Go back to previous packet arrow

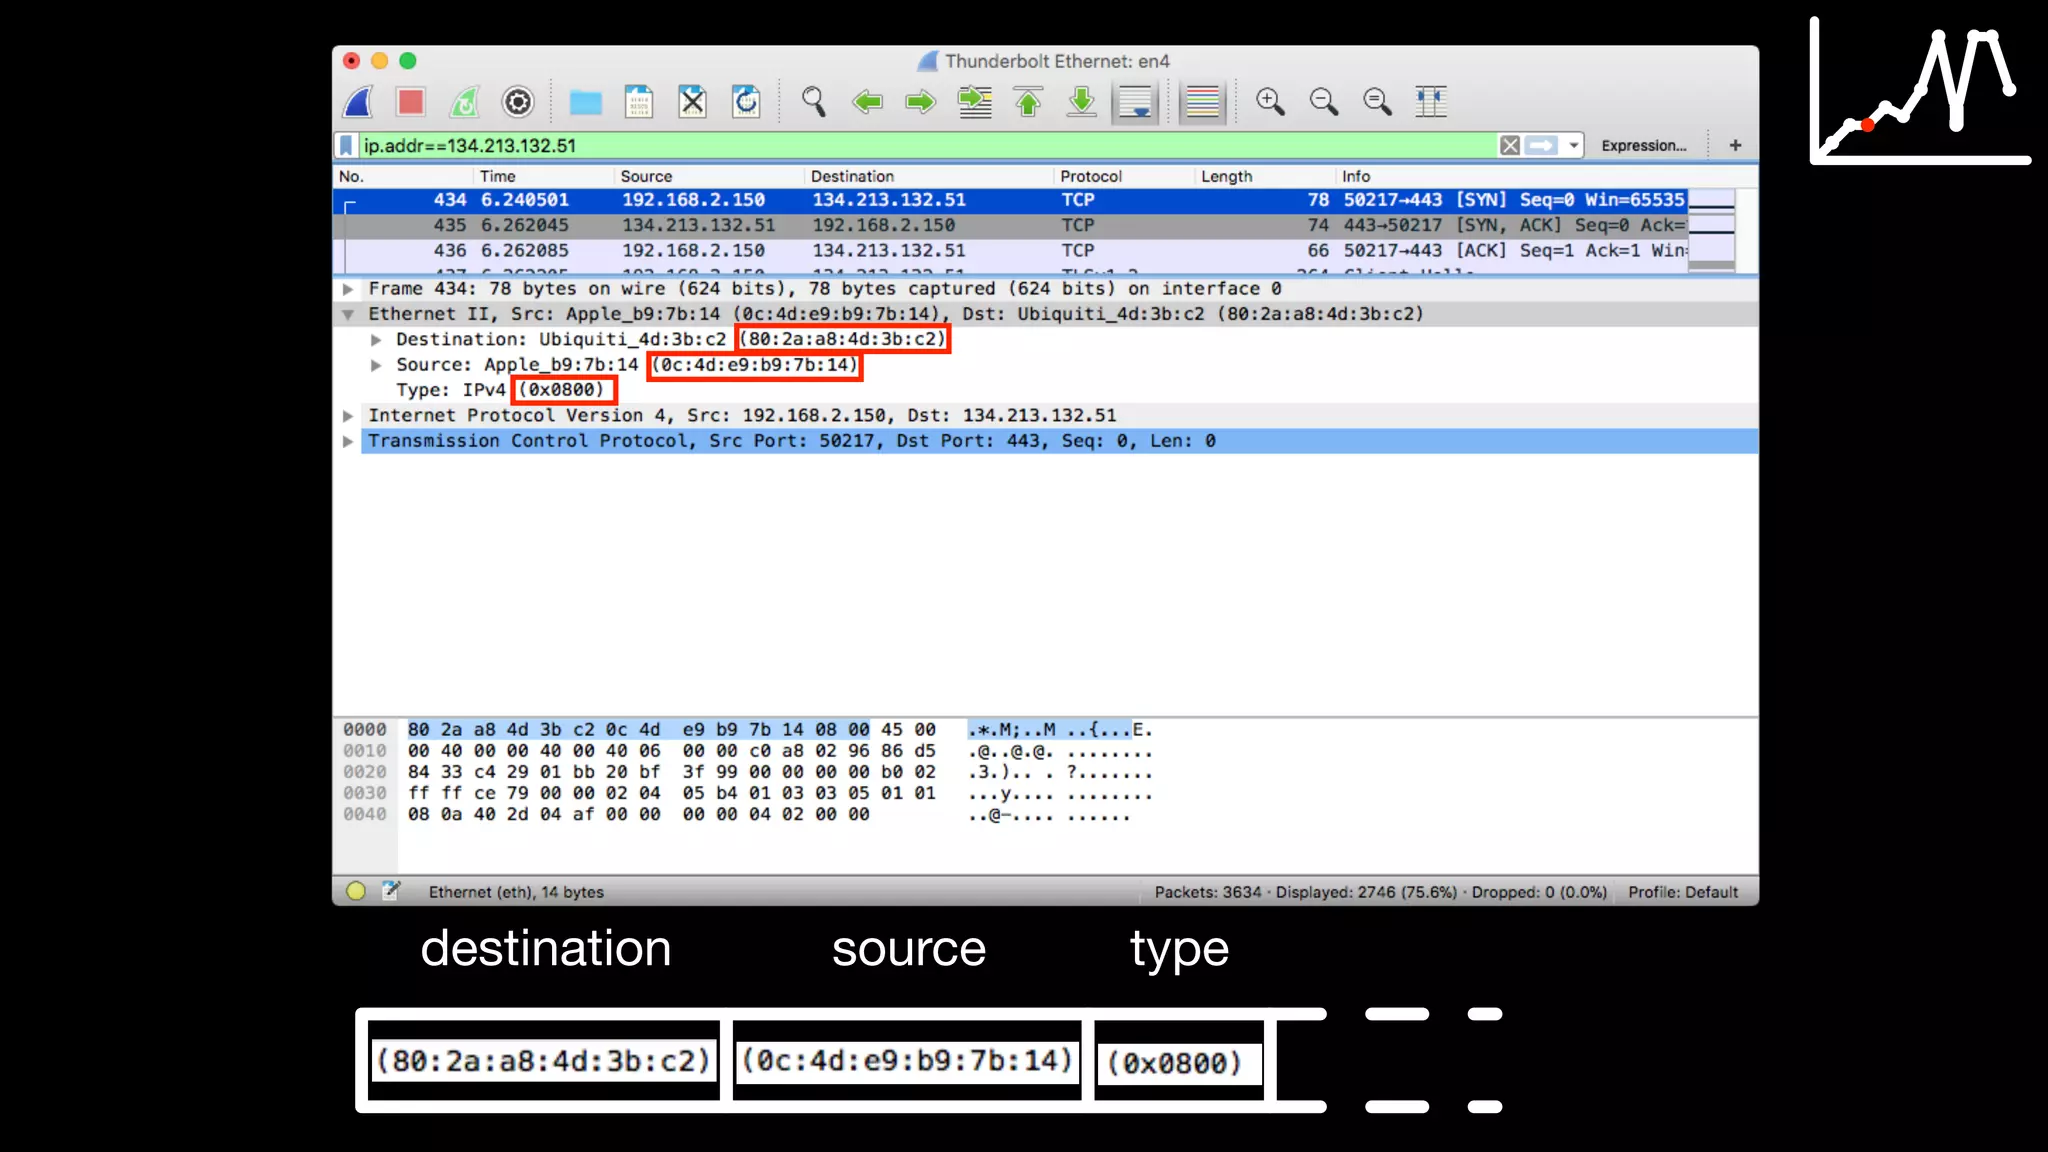(867, 102)
